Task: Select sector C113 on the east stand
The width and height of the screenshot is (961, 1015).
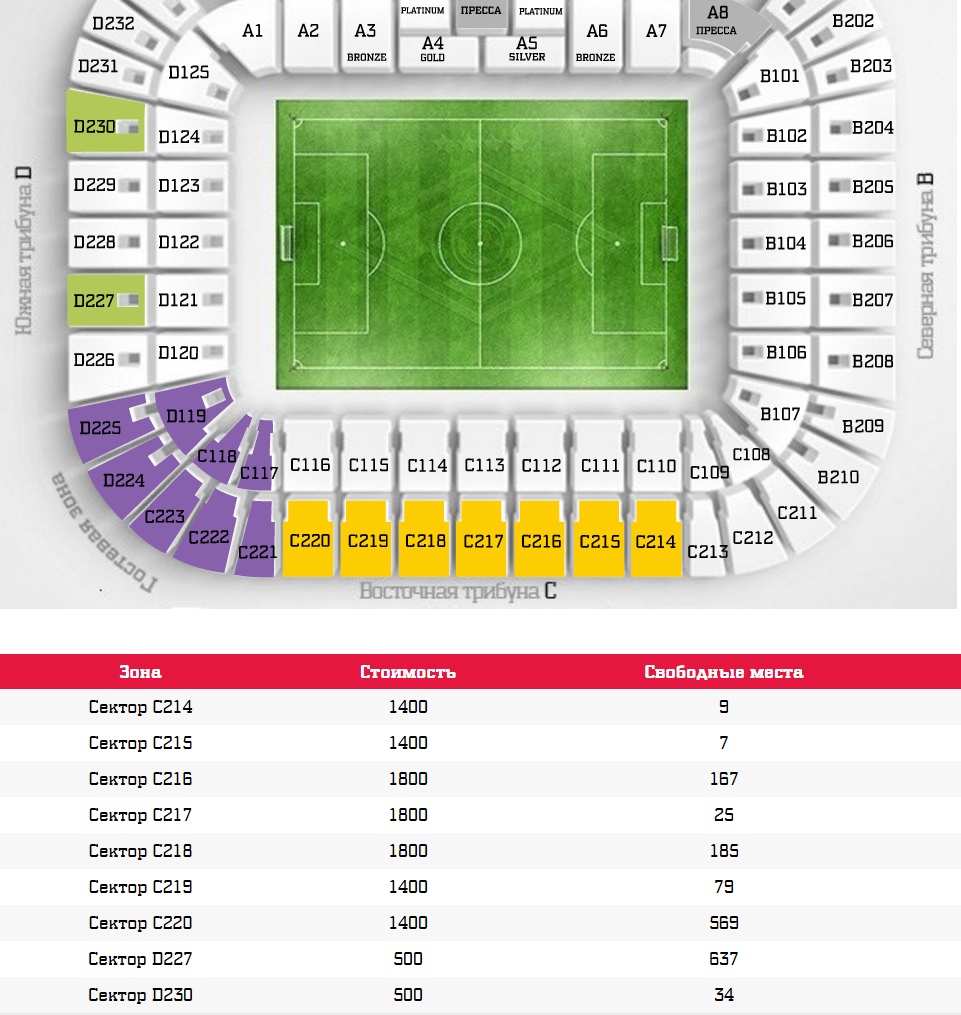Action: click(484, 463)
